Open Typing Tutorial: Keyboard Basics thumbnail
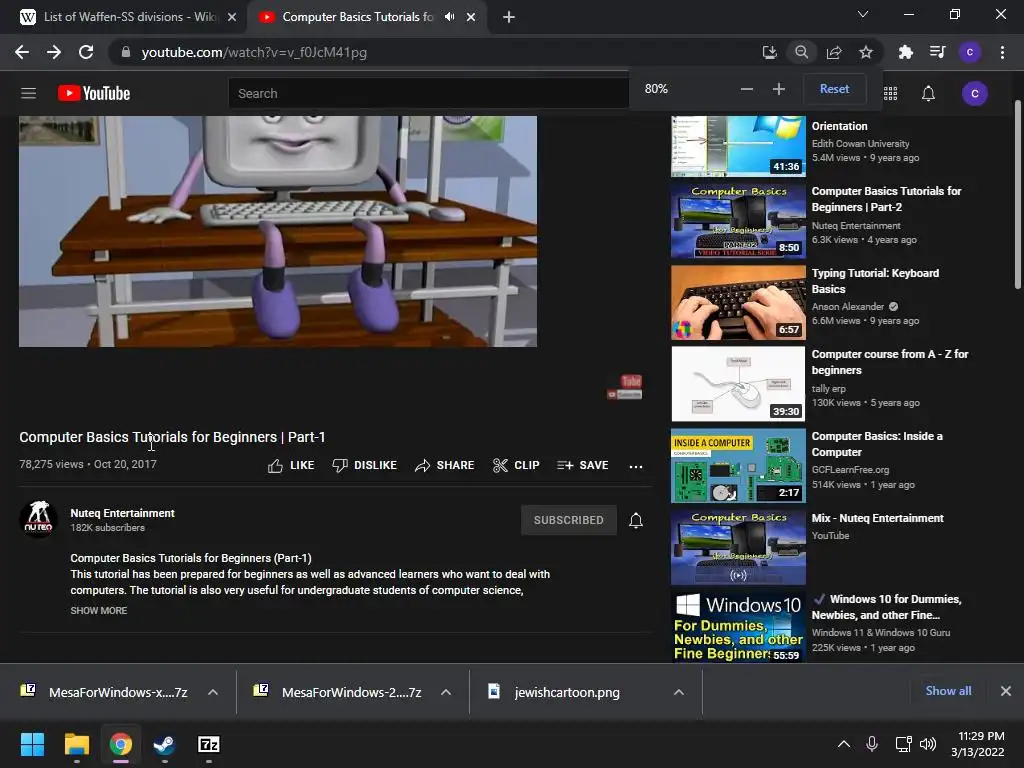This screenshot has width=1024, height=768. pos(738,302)
